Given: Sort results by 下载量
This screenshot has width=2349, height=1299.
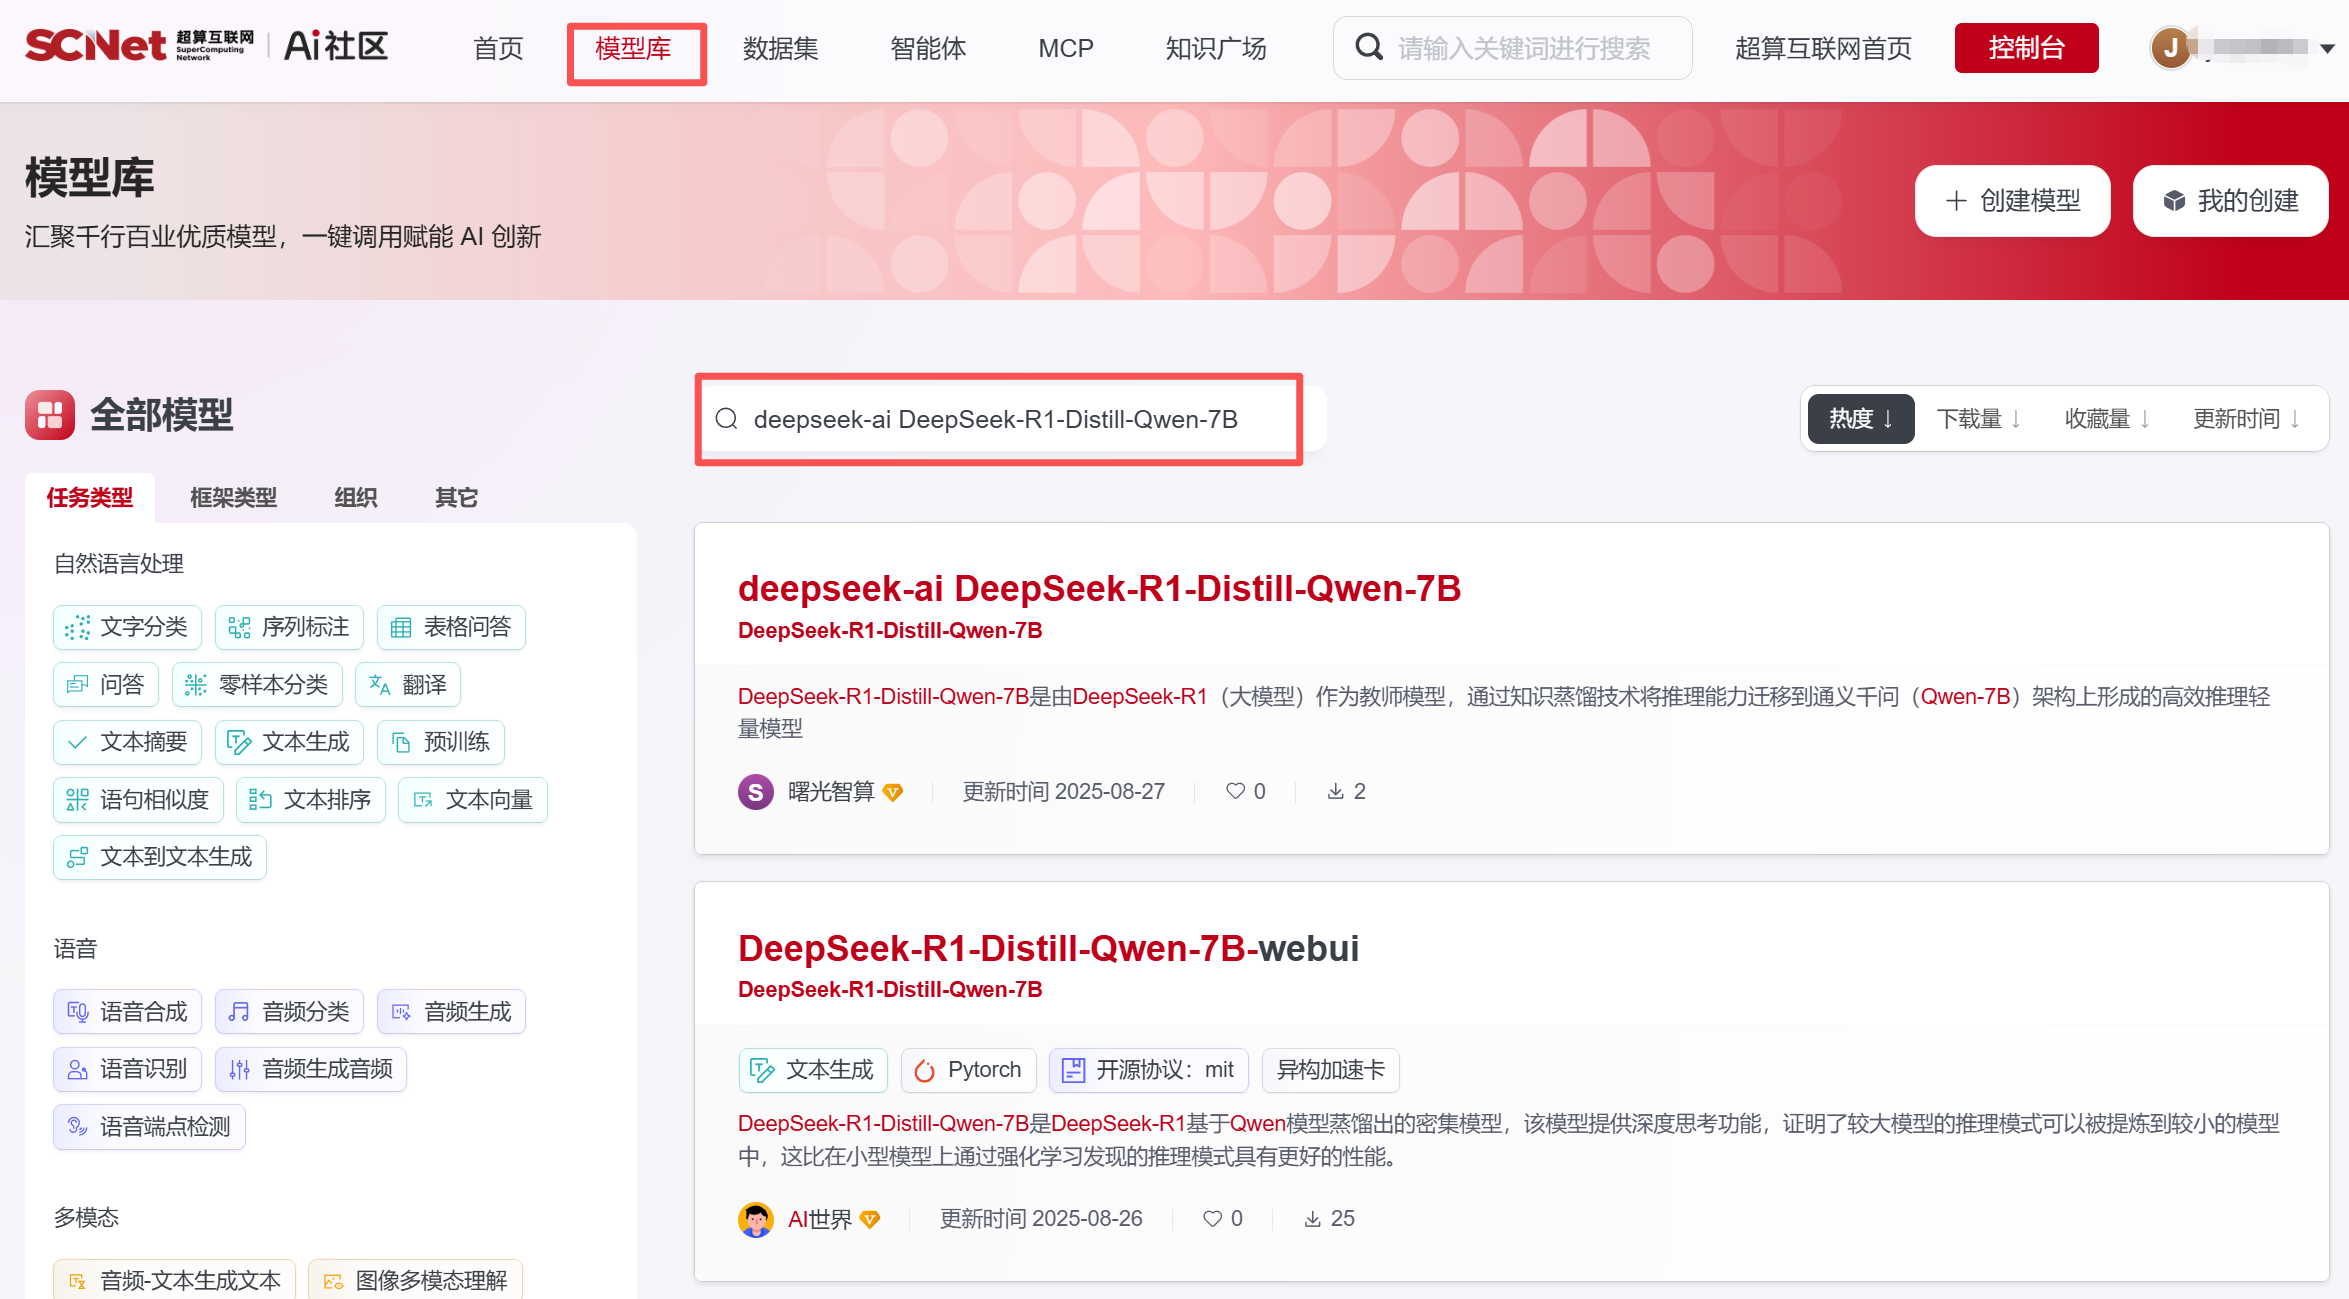Looking at the screenshot, I should [x=1979, y=418].
